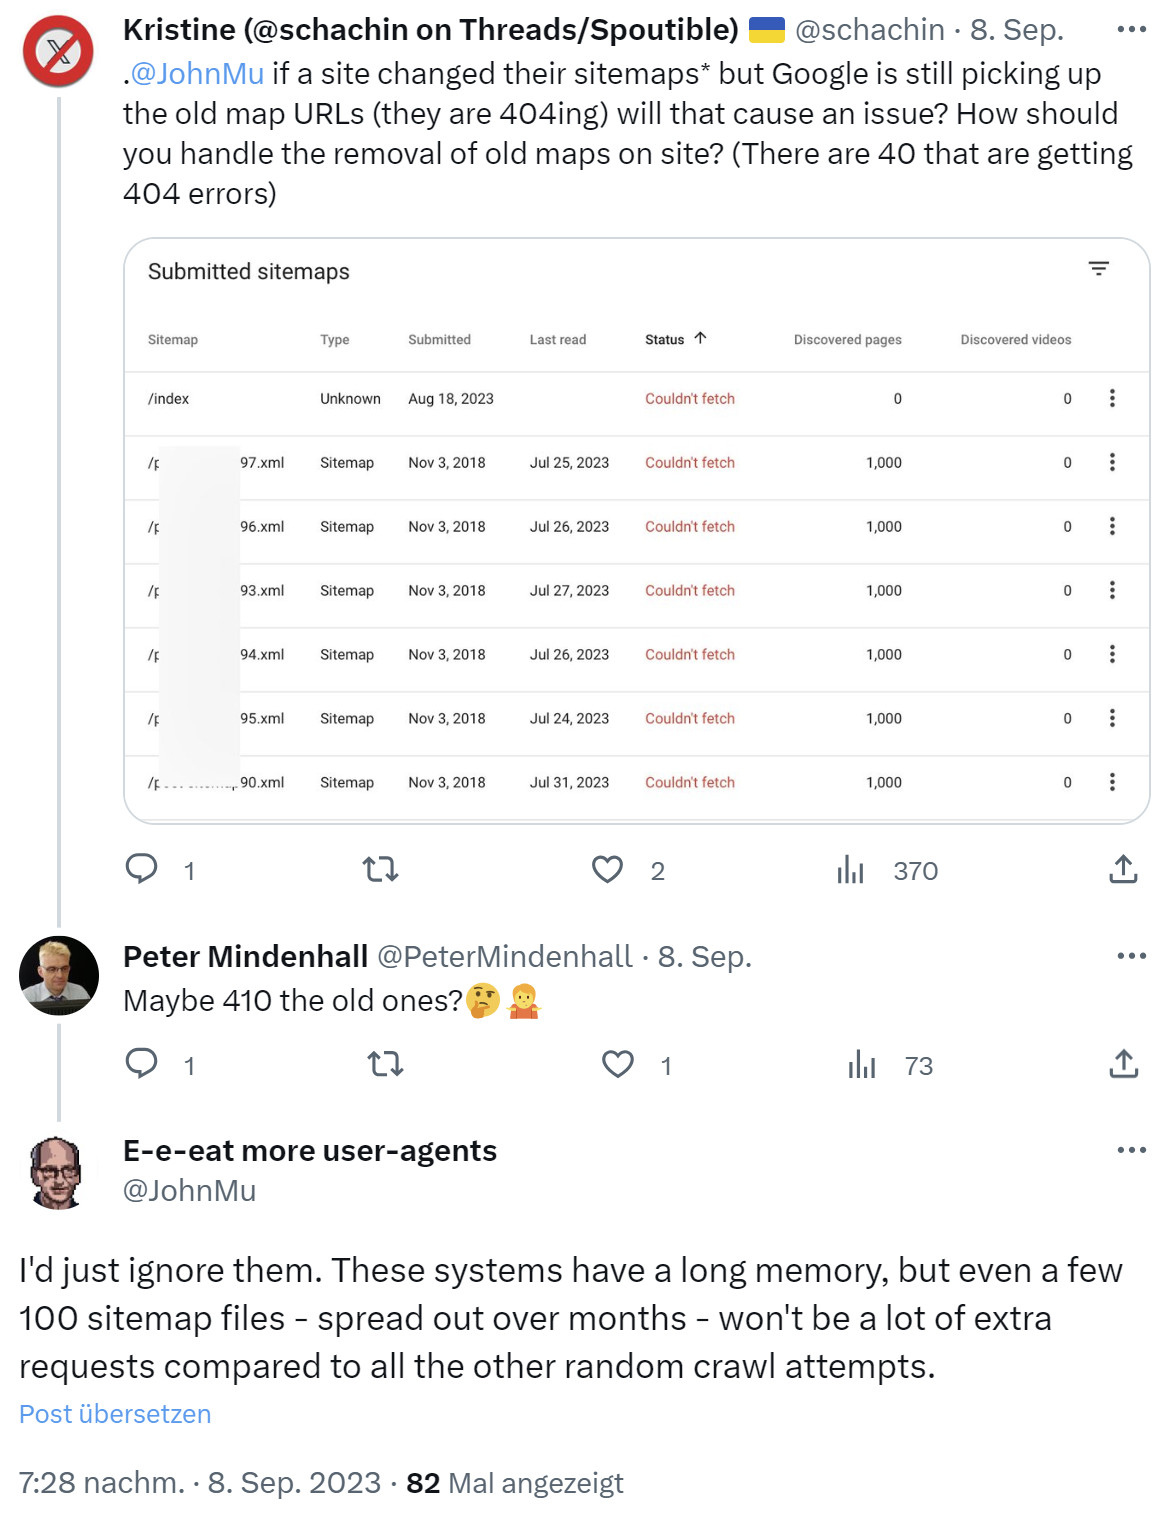
Task: Click the Status column sort arrow
Action: click(701, 339)
